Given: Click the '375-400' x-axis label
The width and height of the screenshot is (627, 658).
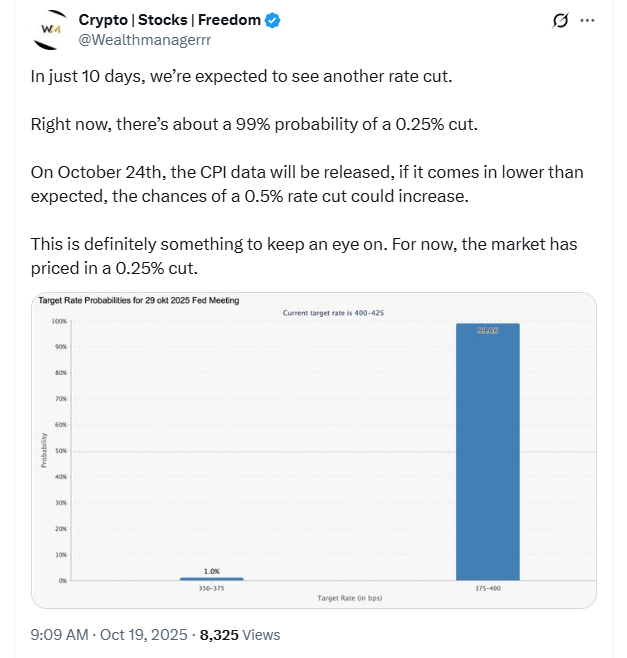Looking at the screenshot, I should click(x=488, y=588).
